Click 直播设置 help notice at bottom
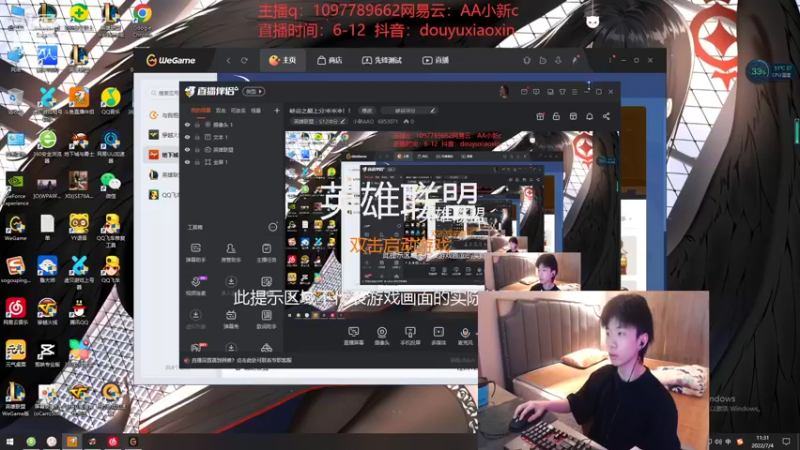Viewport: 800px width, 450px height. pyautogui.click(x=238, y=360)
